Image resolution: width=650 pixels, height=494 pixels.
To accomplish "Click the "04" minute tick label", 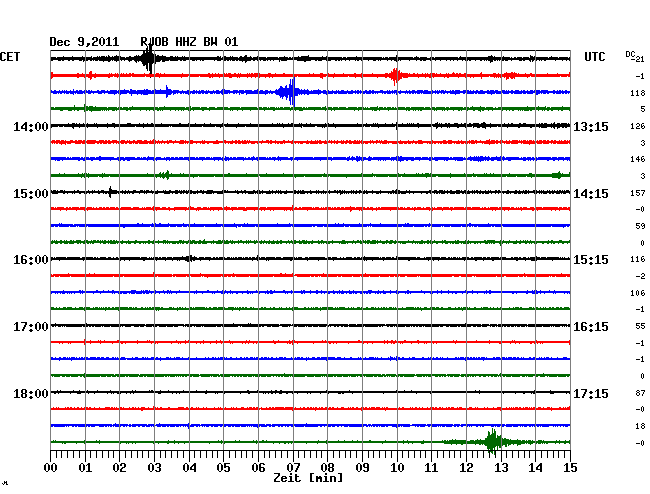I will point(189,468).
